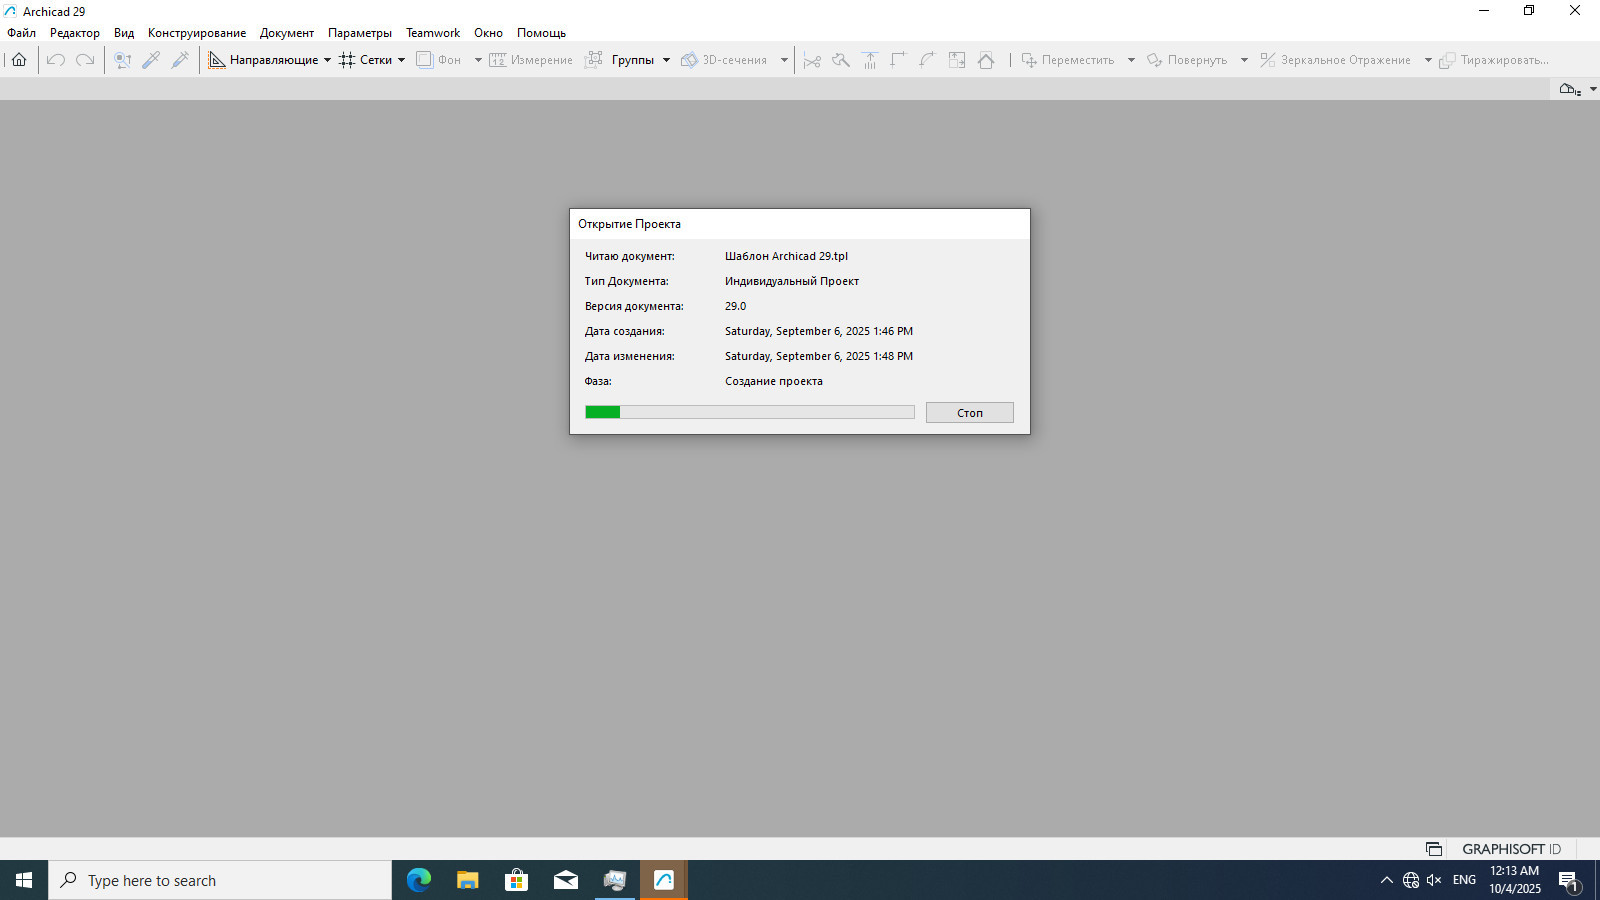The height and width of the screenshot is (900, 1600).
Task: Expand the Группы dropdown arrow
Action: coord(666,60)
